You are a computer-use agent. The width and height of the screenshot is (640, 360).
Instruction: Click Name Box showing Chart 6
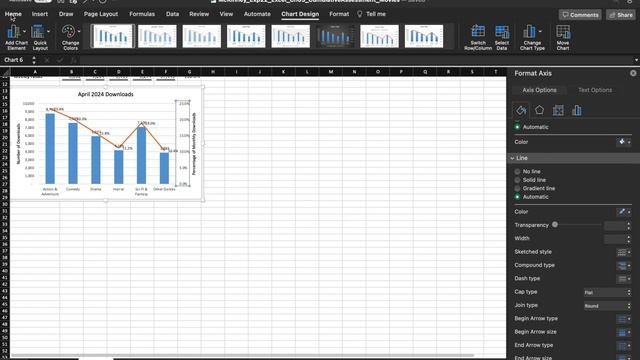(x=15, y=60)
